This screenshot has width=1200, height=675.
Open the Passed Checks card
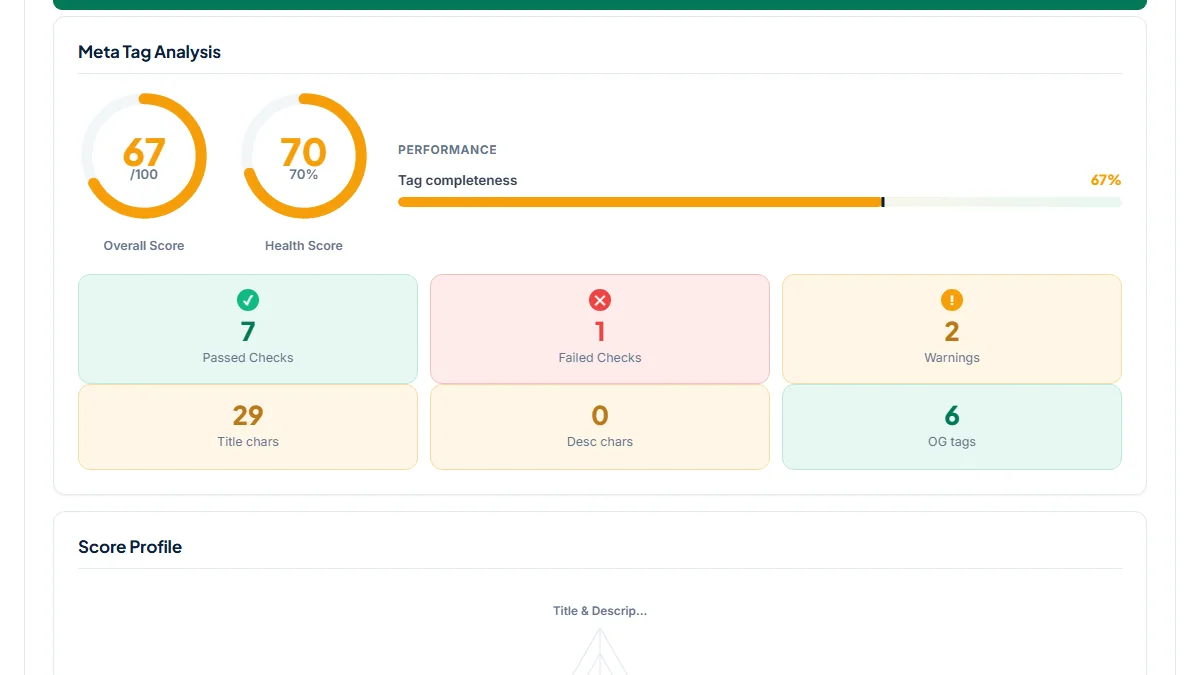pyautogui.click(x=248, y=329)
